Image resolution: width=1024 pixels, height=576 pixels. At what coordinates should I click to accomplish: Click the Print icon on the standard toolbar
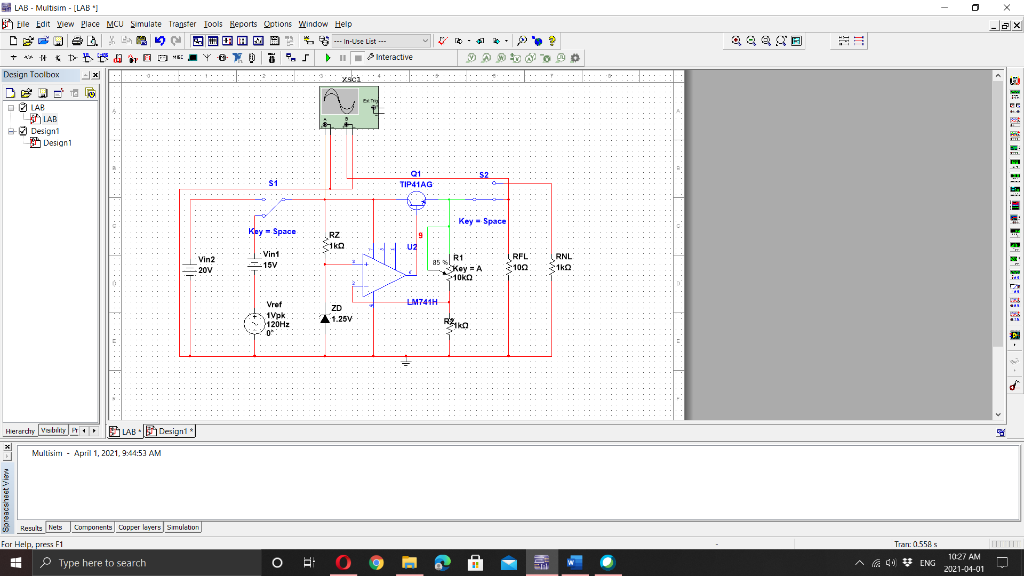tap(75, 41)
